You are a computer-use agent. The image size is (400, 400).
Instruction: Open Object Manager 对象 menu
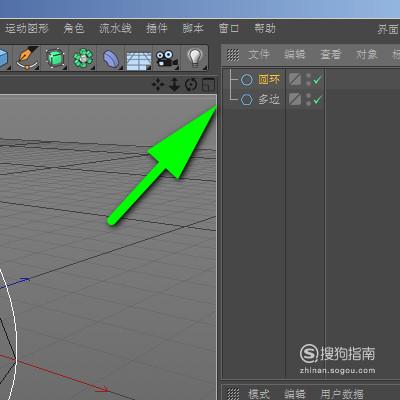[367, 54]
